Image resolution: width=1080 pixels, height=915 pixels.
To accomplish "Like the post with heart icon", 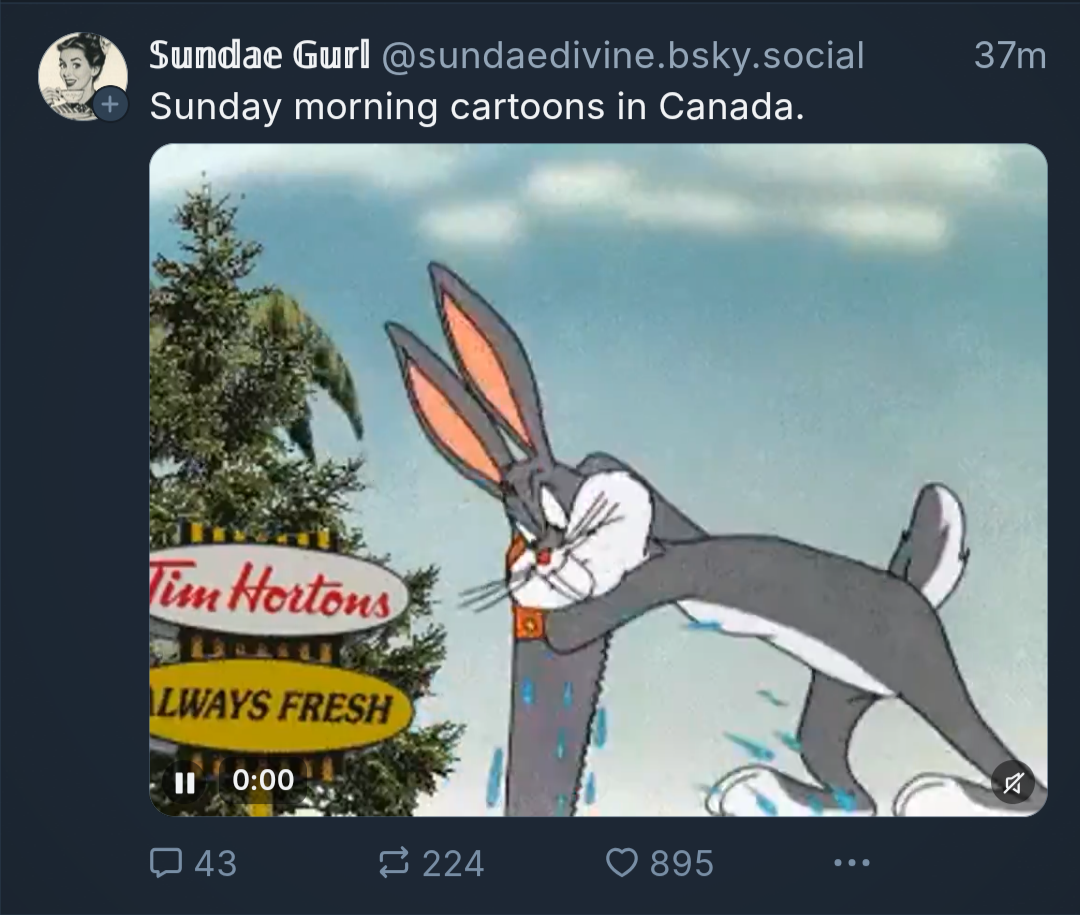I will [621, 863].
